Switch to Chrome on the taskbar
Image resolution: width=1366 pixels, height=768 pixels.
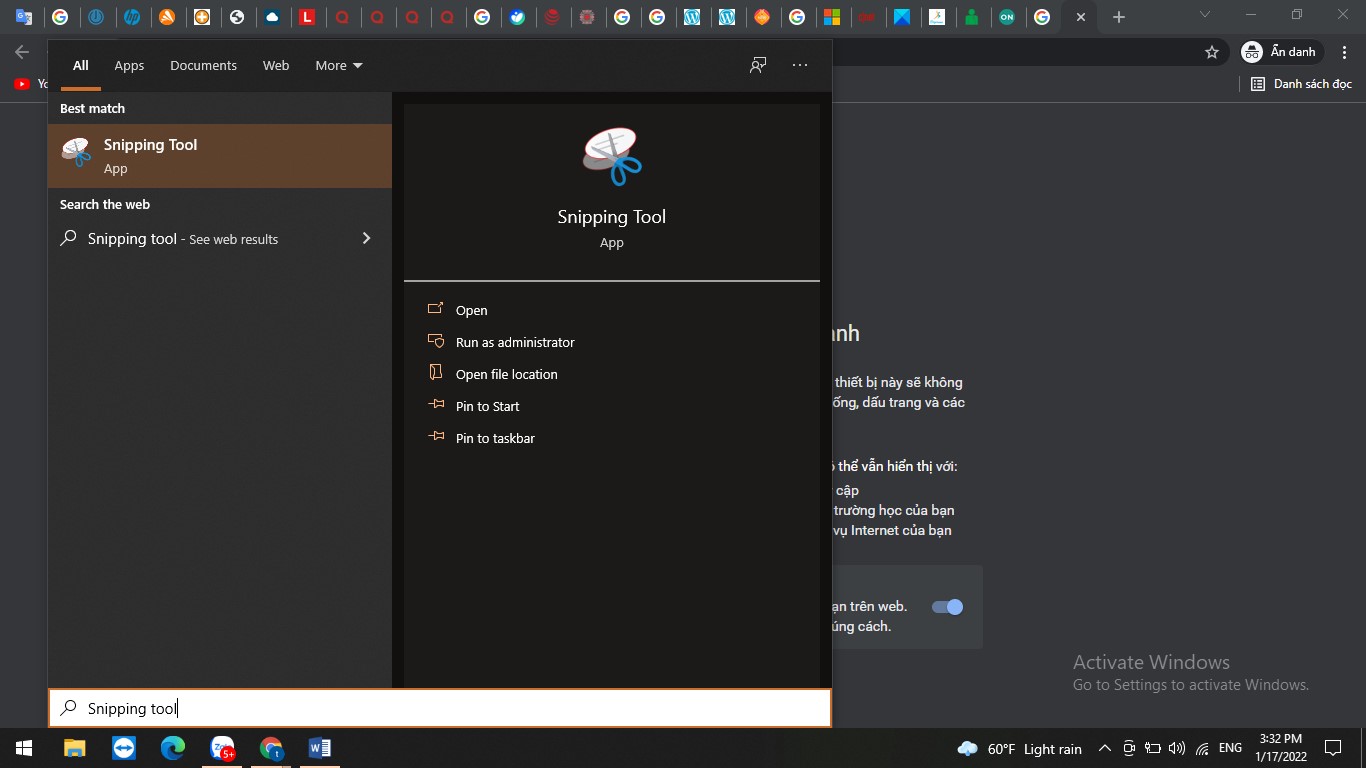point(271,748)
